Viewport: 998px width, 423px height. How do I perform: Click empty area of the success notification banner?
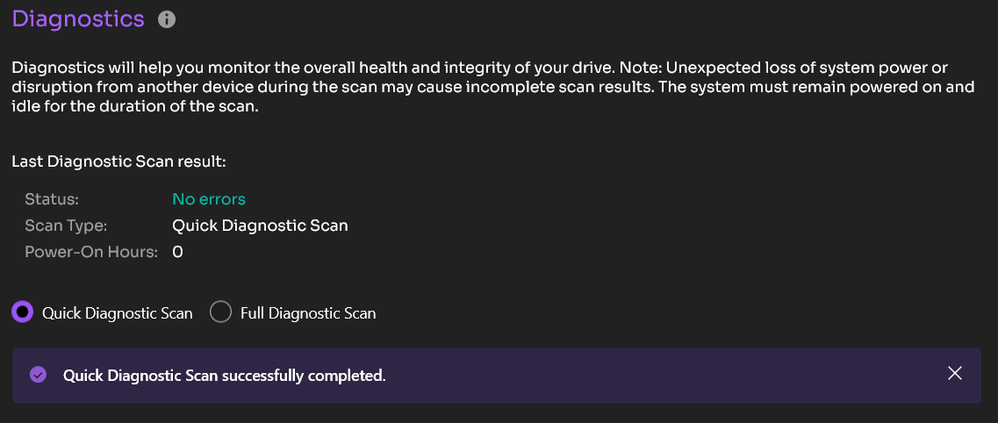click(650, 376)
